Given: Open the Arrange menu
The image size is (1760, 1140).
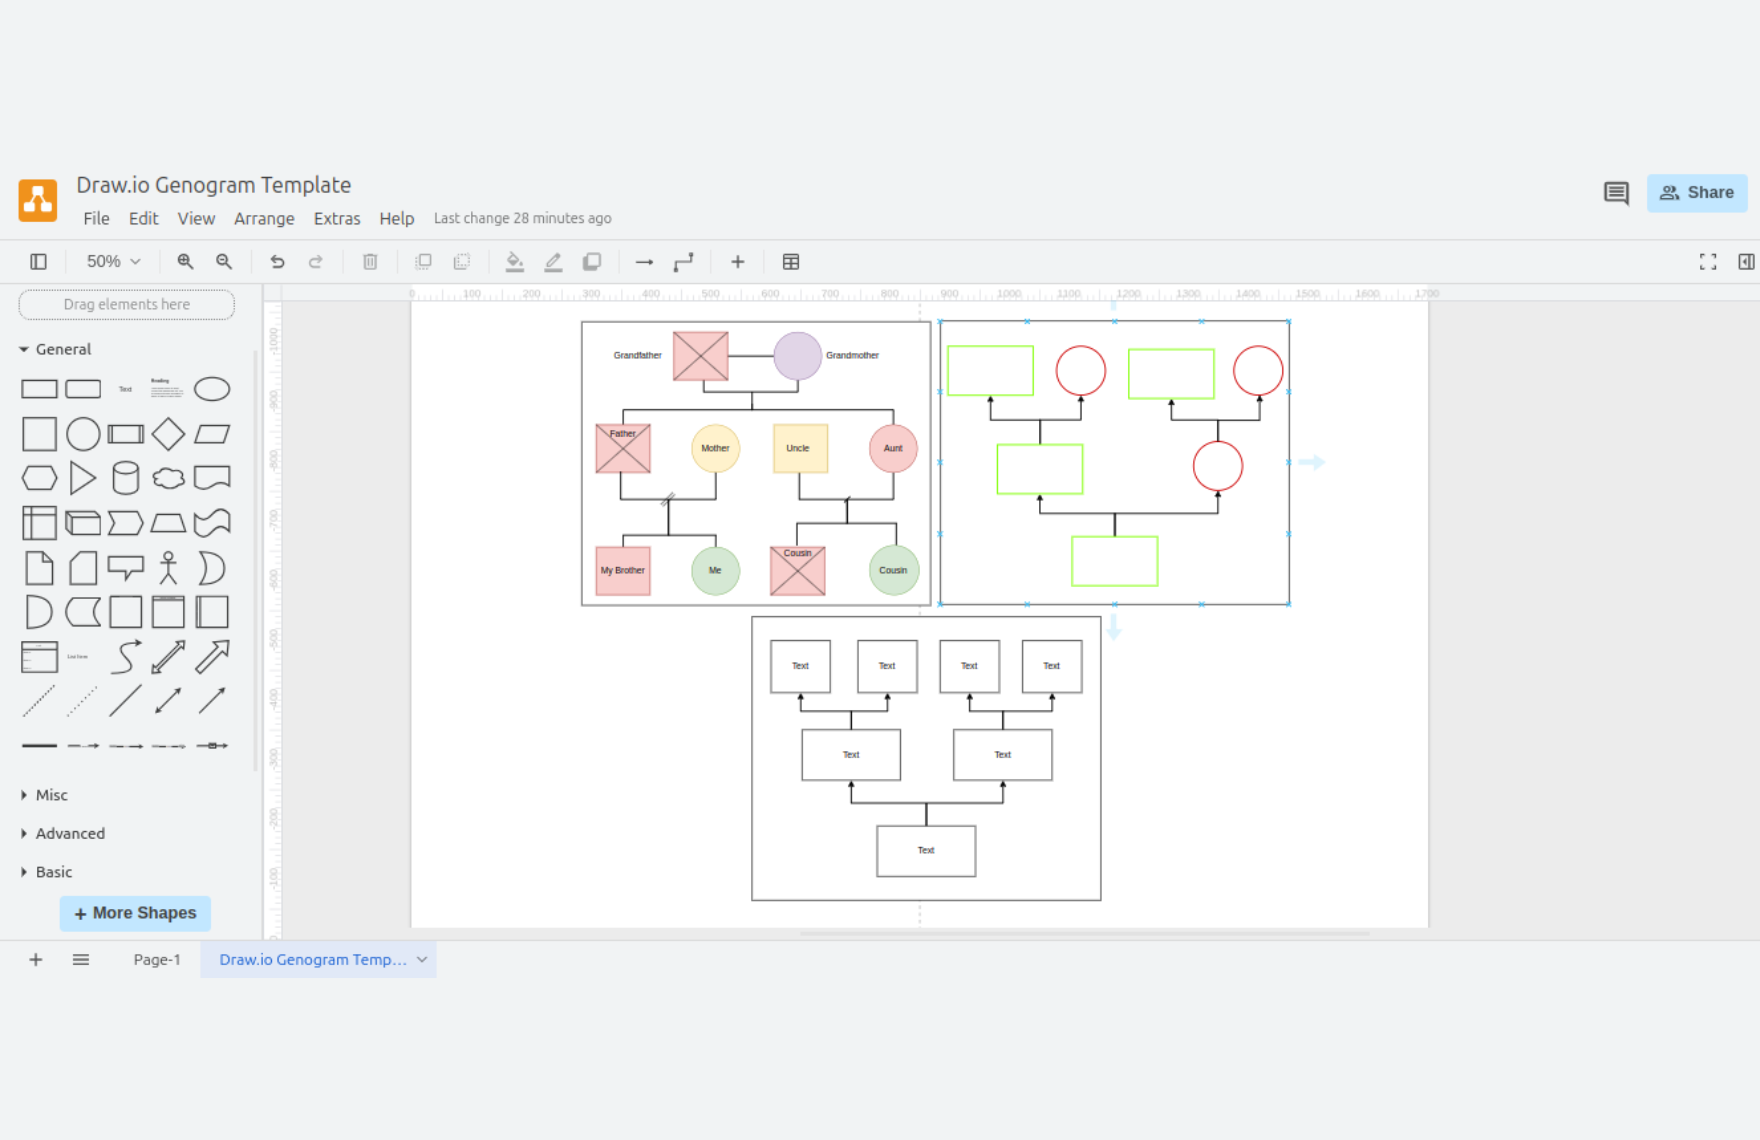Looking at the screenshot, I should pos(264,218).
